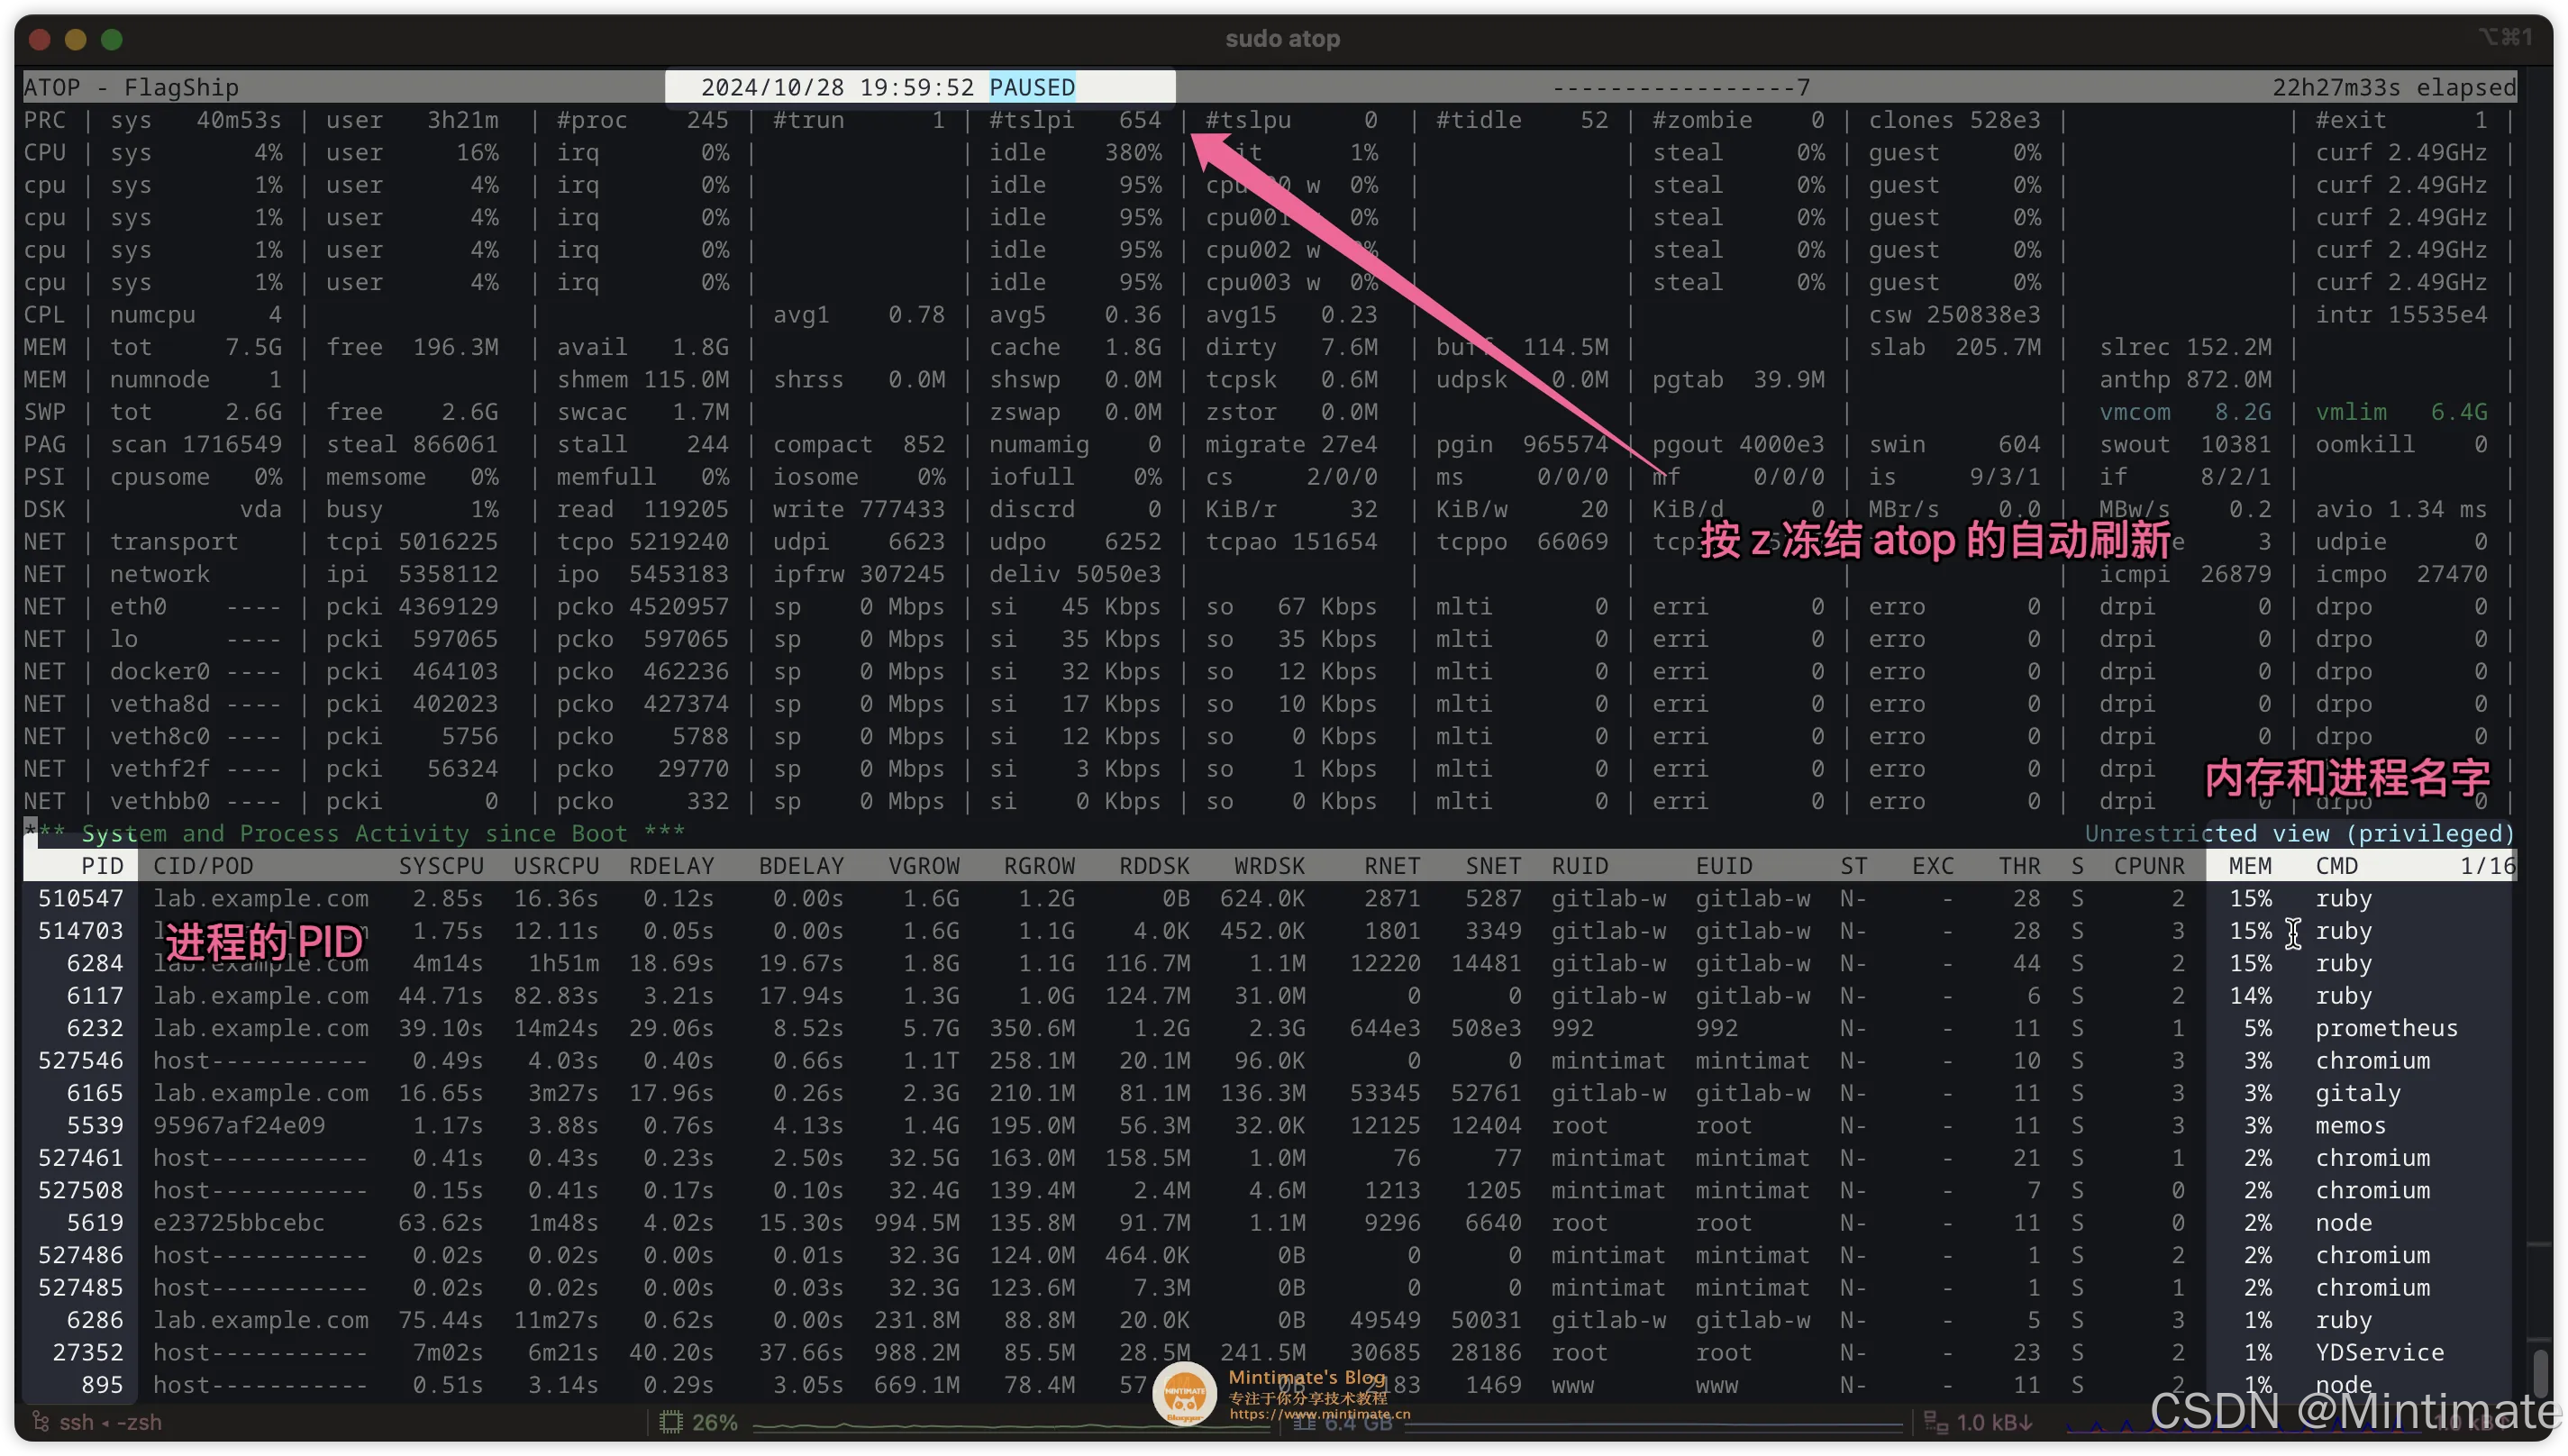Click the 'ssh ◂ -zsh' session label
This screenshot has width=2568, height=1456.
[x=110, y=1422]
